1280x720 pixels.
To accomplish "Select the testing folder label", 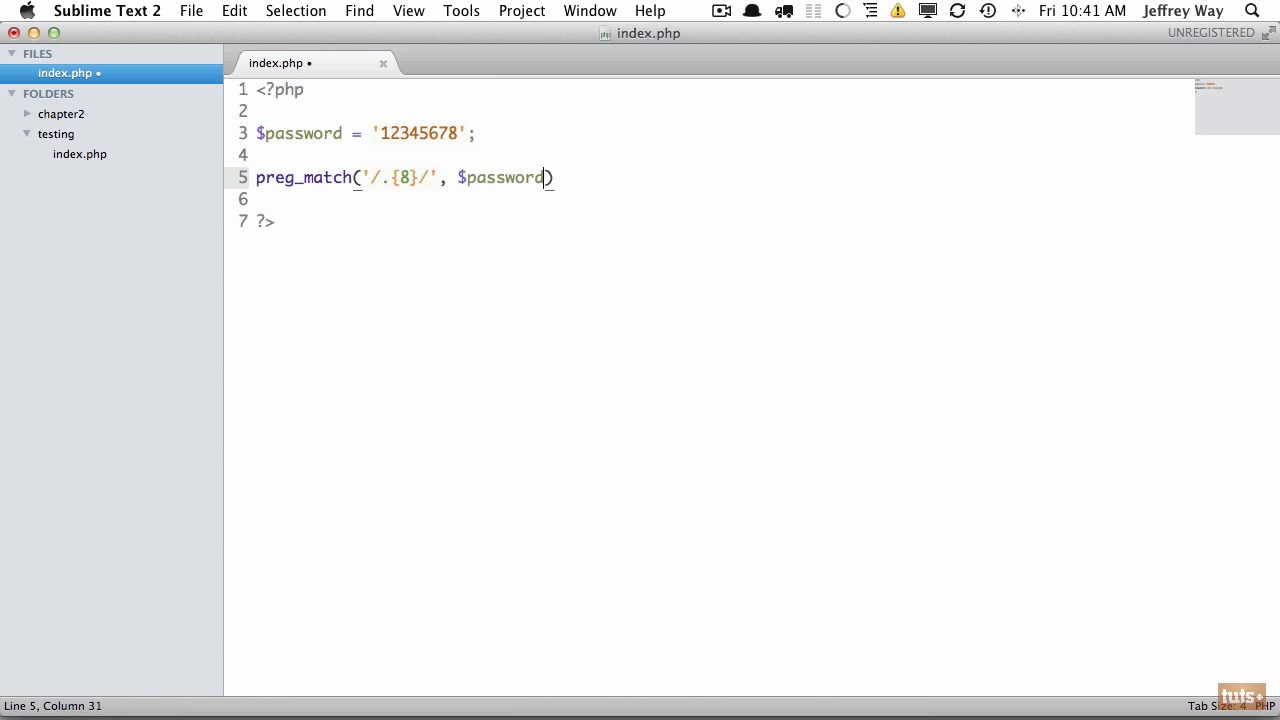I will tap(56, 134).
